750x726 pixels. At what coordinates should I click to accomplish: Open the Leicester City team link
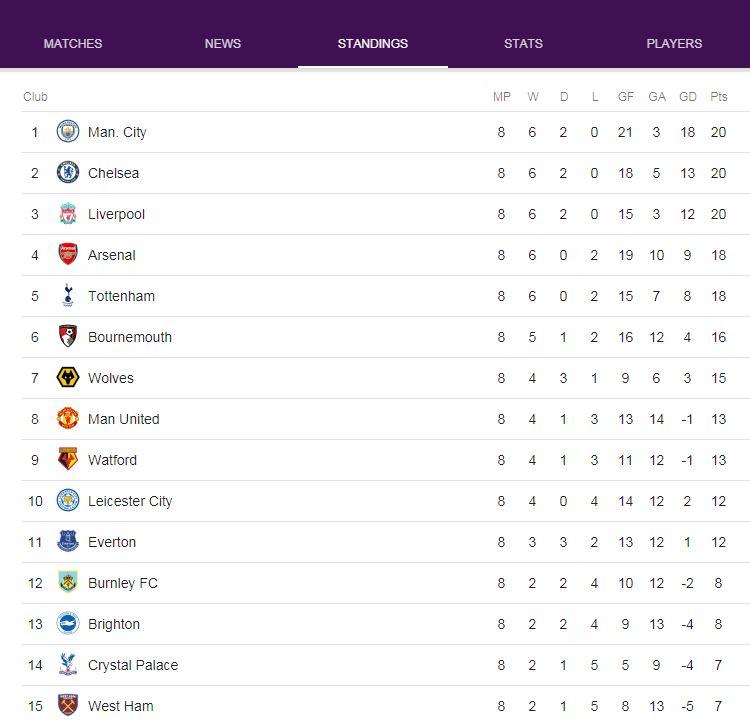click(130, 501)
